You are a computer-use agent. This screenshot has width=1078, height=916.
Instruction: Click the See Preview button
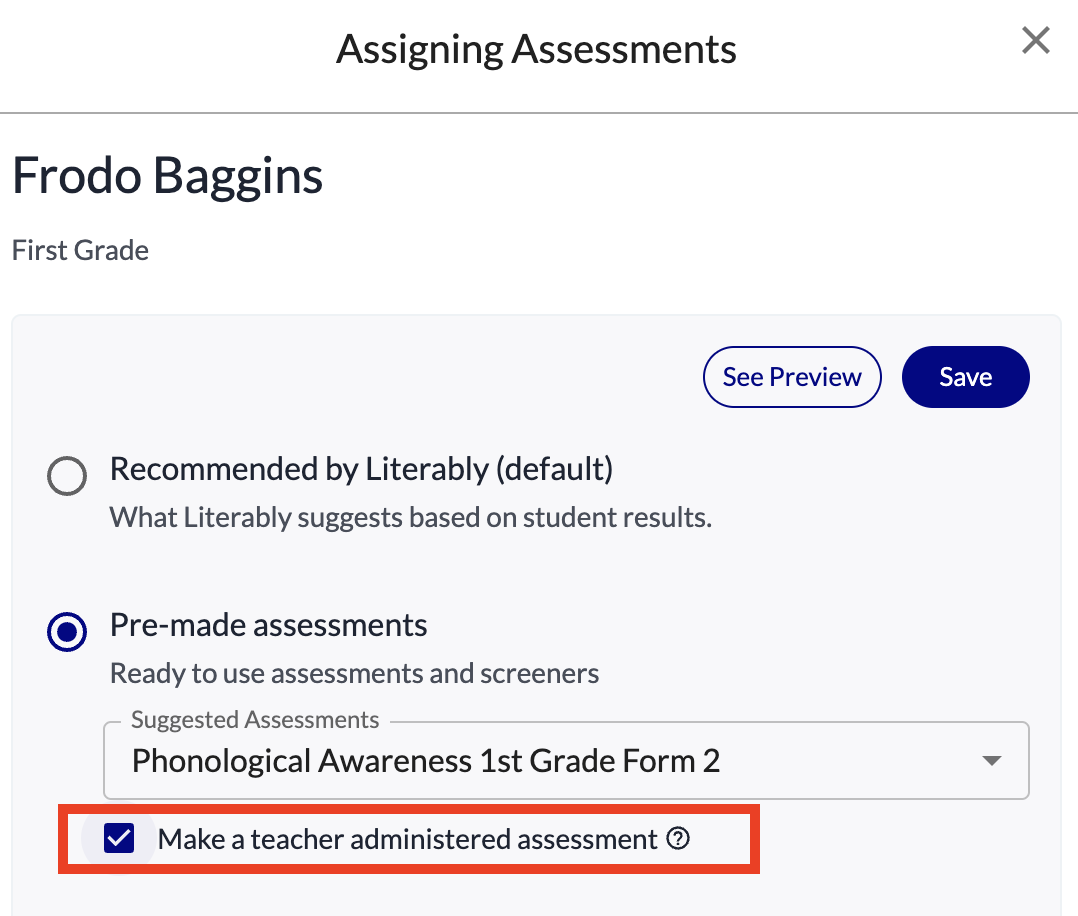tap(792, 377)
